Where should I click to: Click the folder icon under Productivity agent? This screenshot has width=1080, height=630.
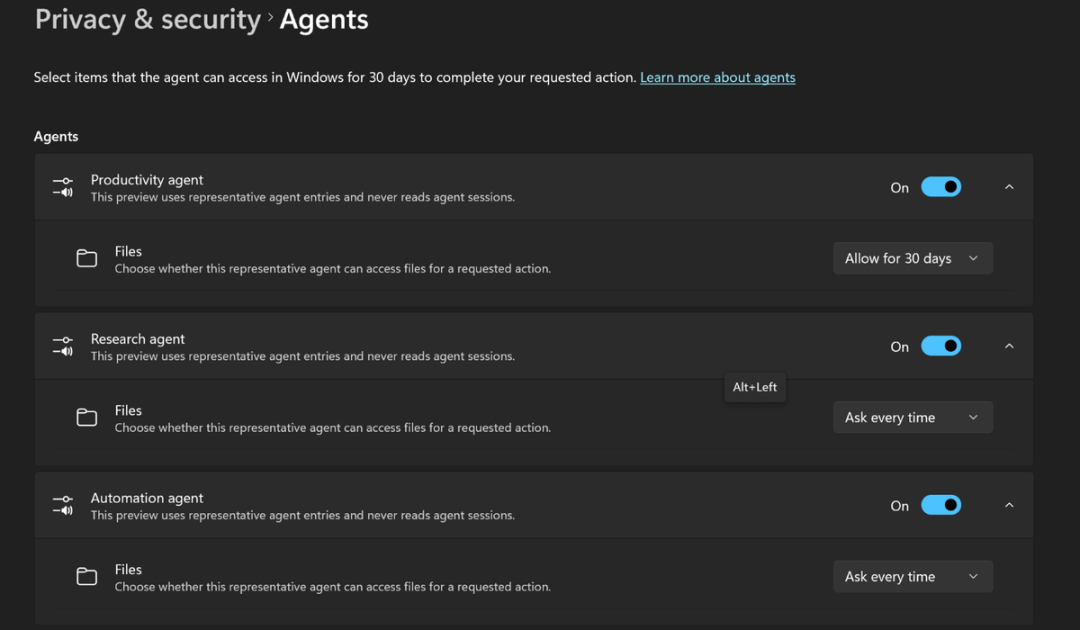click(87, 258)
